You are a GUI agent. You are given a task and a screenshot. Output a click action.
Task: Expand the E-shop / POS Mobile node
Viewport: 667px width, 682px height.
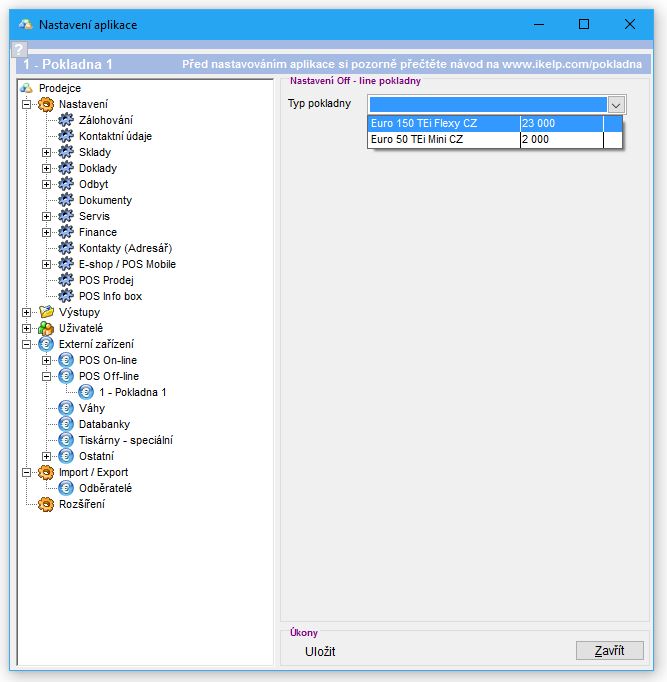[46, 264]
